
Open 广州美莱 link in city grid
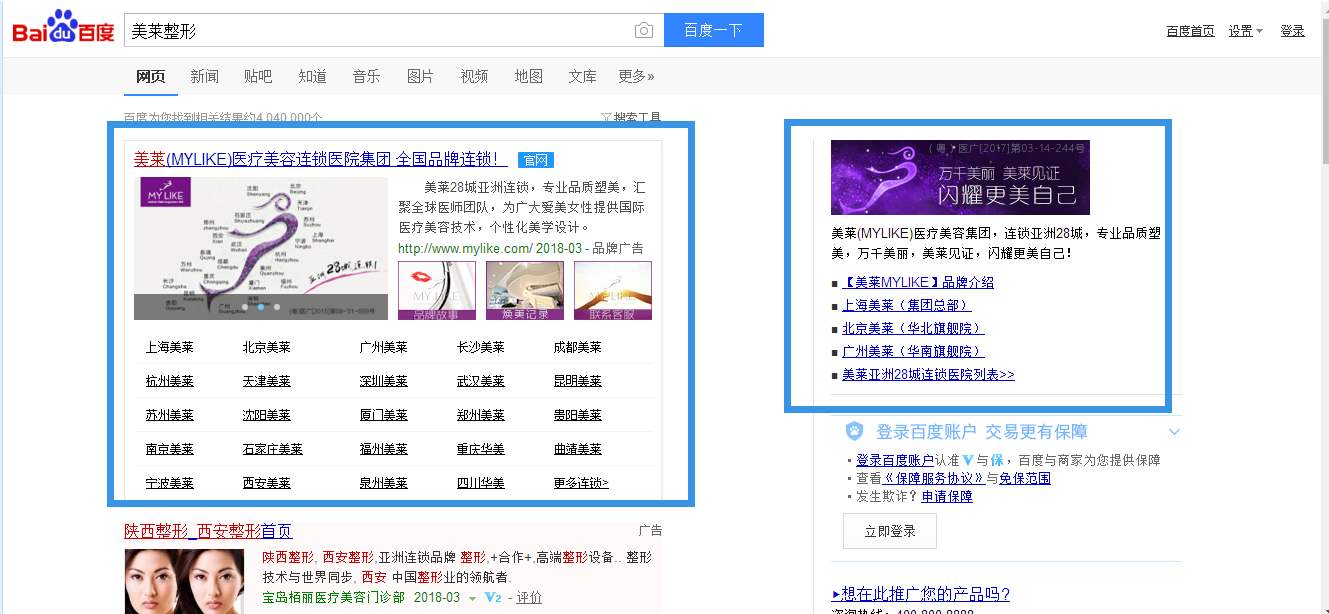(384, 347)
